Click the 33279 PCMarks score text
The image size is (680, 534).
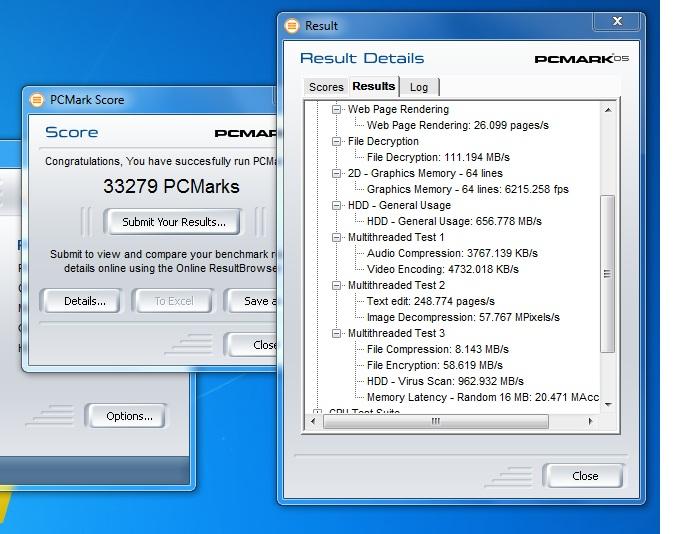point(171,187)
